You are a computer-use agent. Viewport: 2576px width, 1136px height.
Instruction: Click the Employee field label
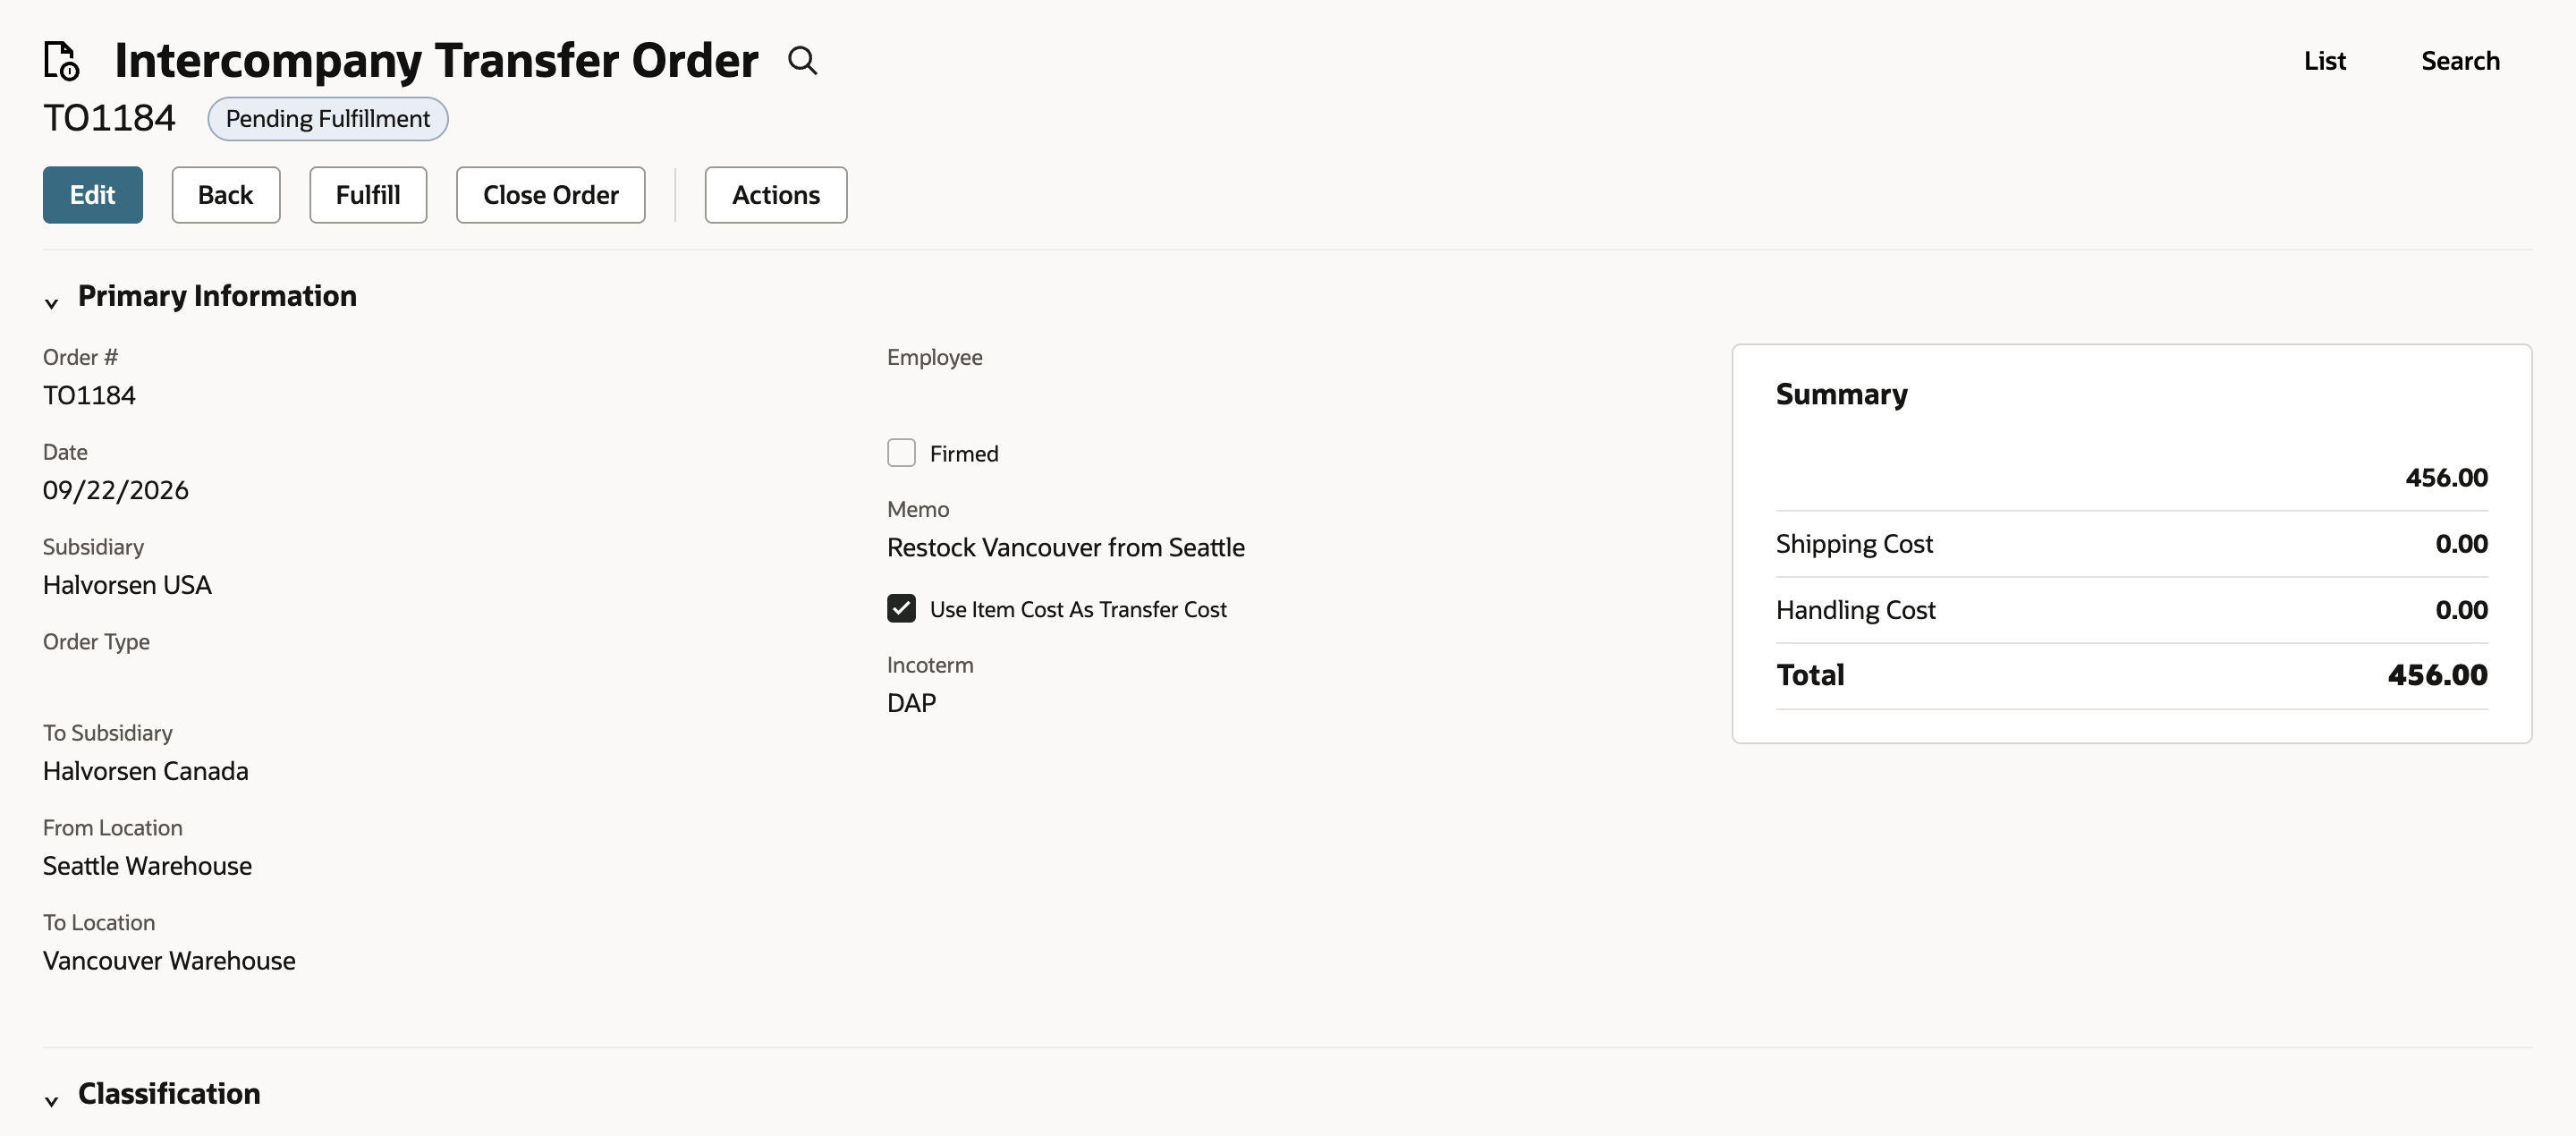coord(934,357)
